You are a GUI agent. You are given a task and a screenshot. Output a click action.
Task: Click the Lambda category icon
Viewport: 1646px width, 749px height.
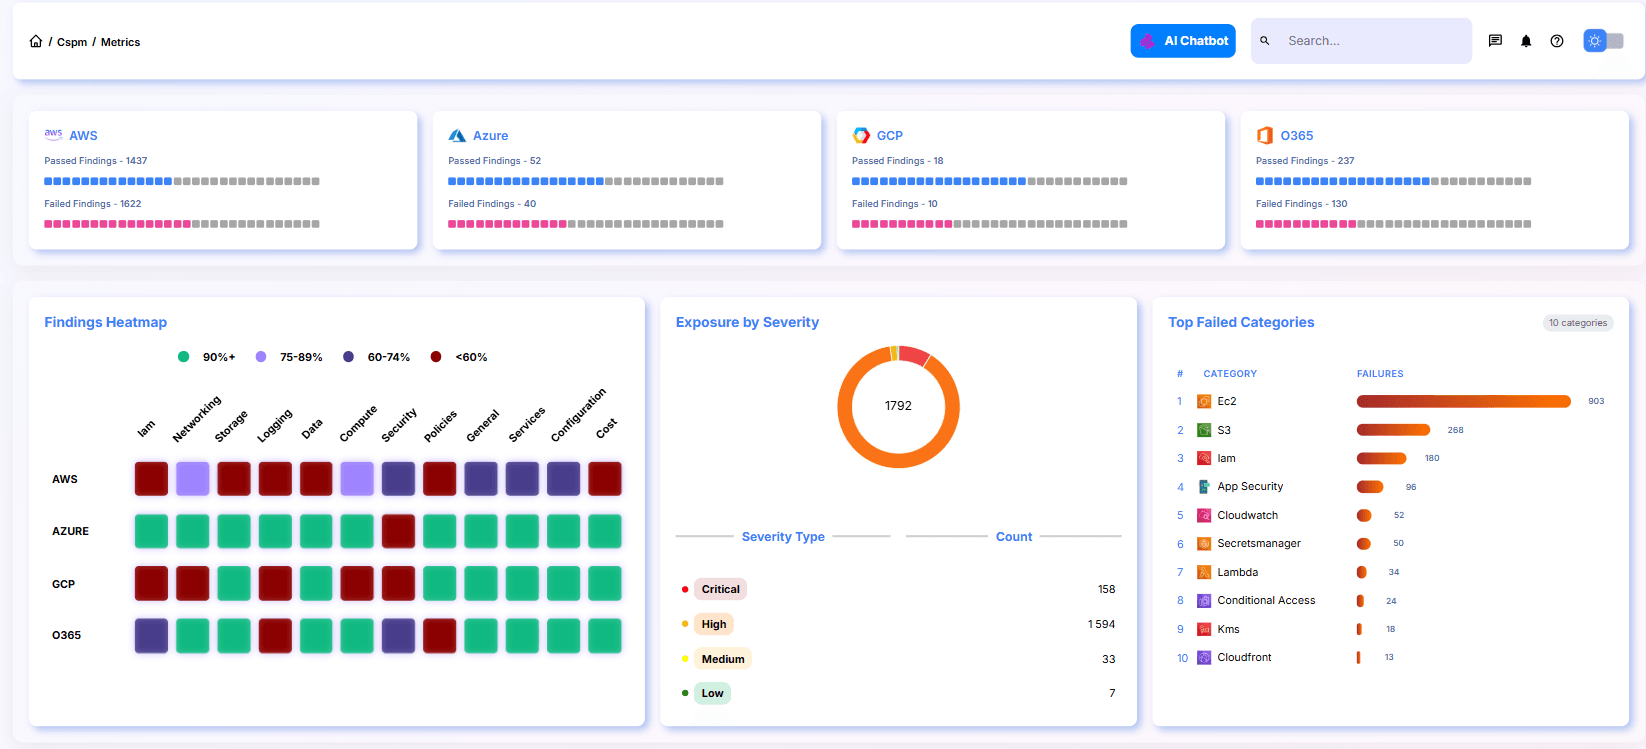coord(1204,572)
